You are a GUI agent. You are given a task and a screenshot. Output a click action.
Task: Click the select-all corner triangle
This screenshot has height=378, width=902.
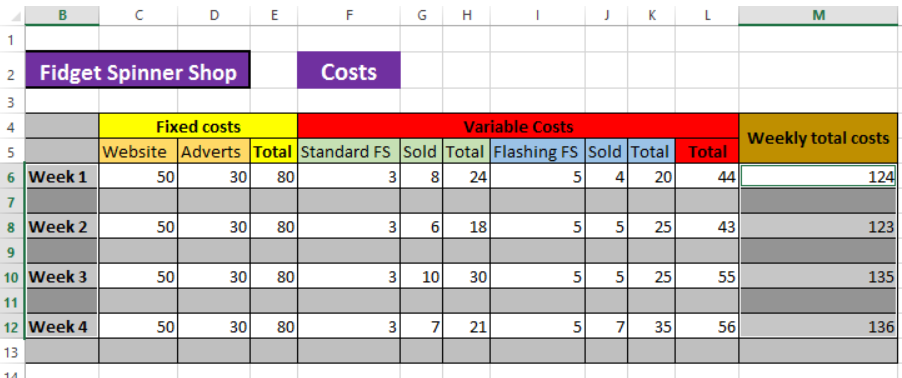[16, 16]
